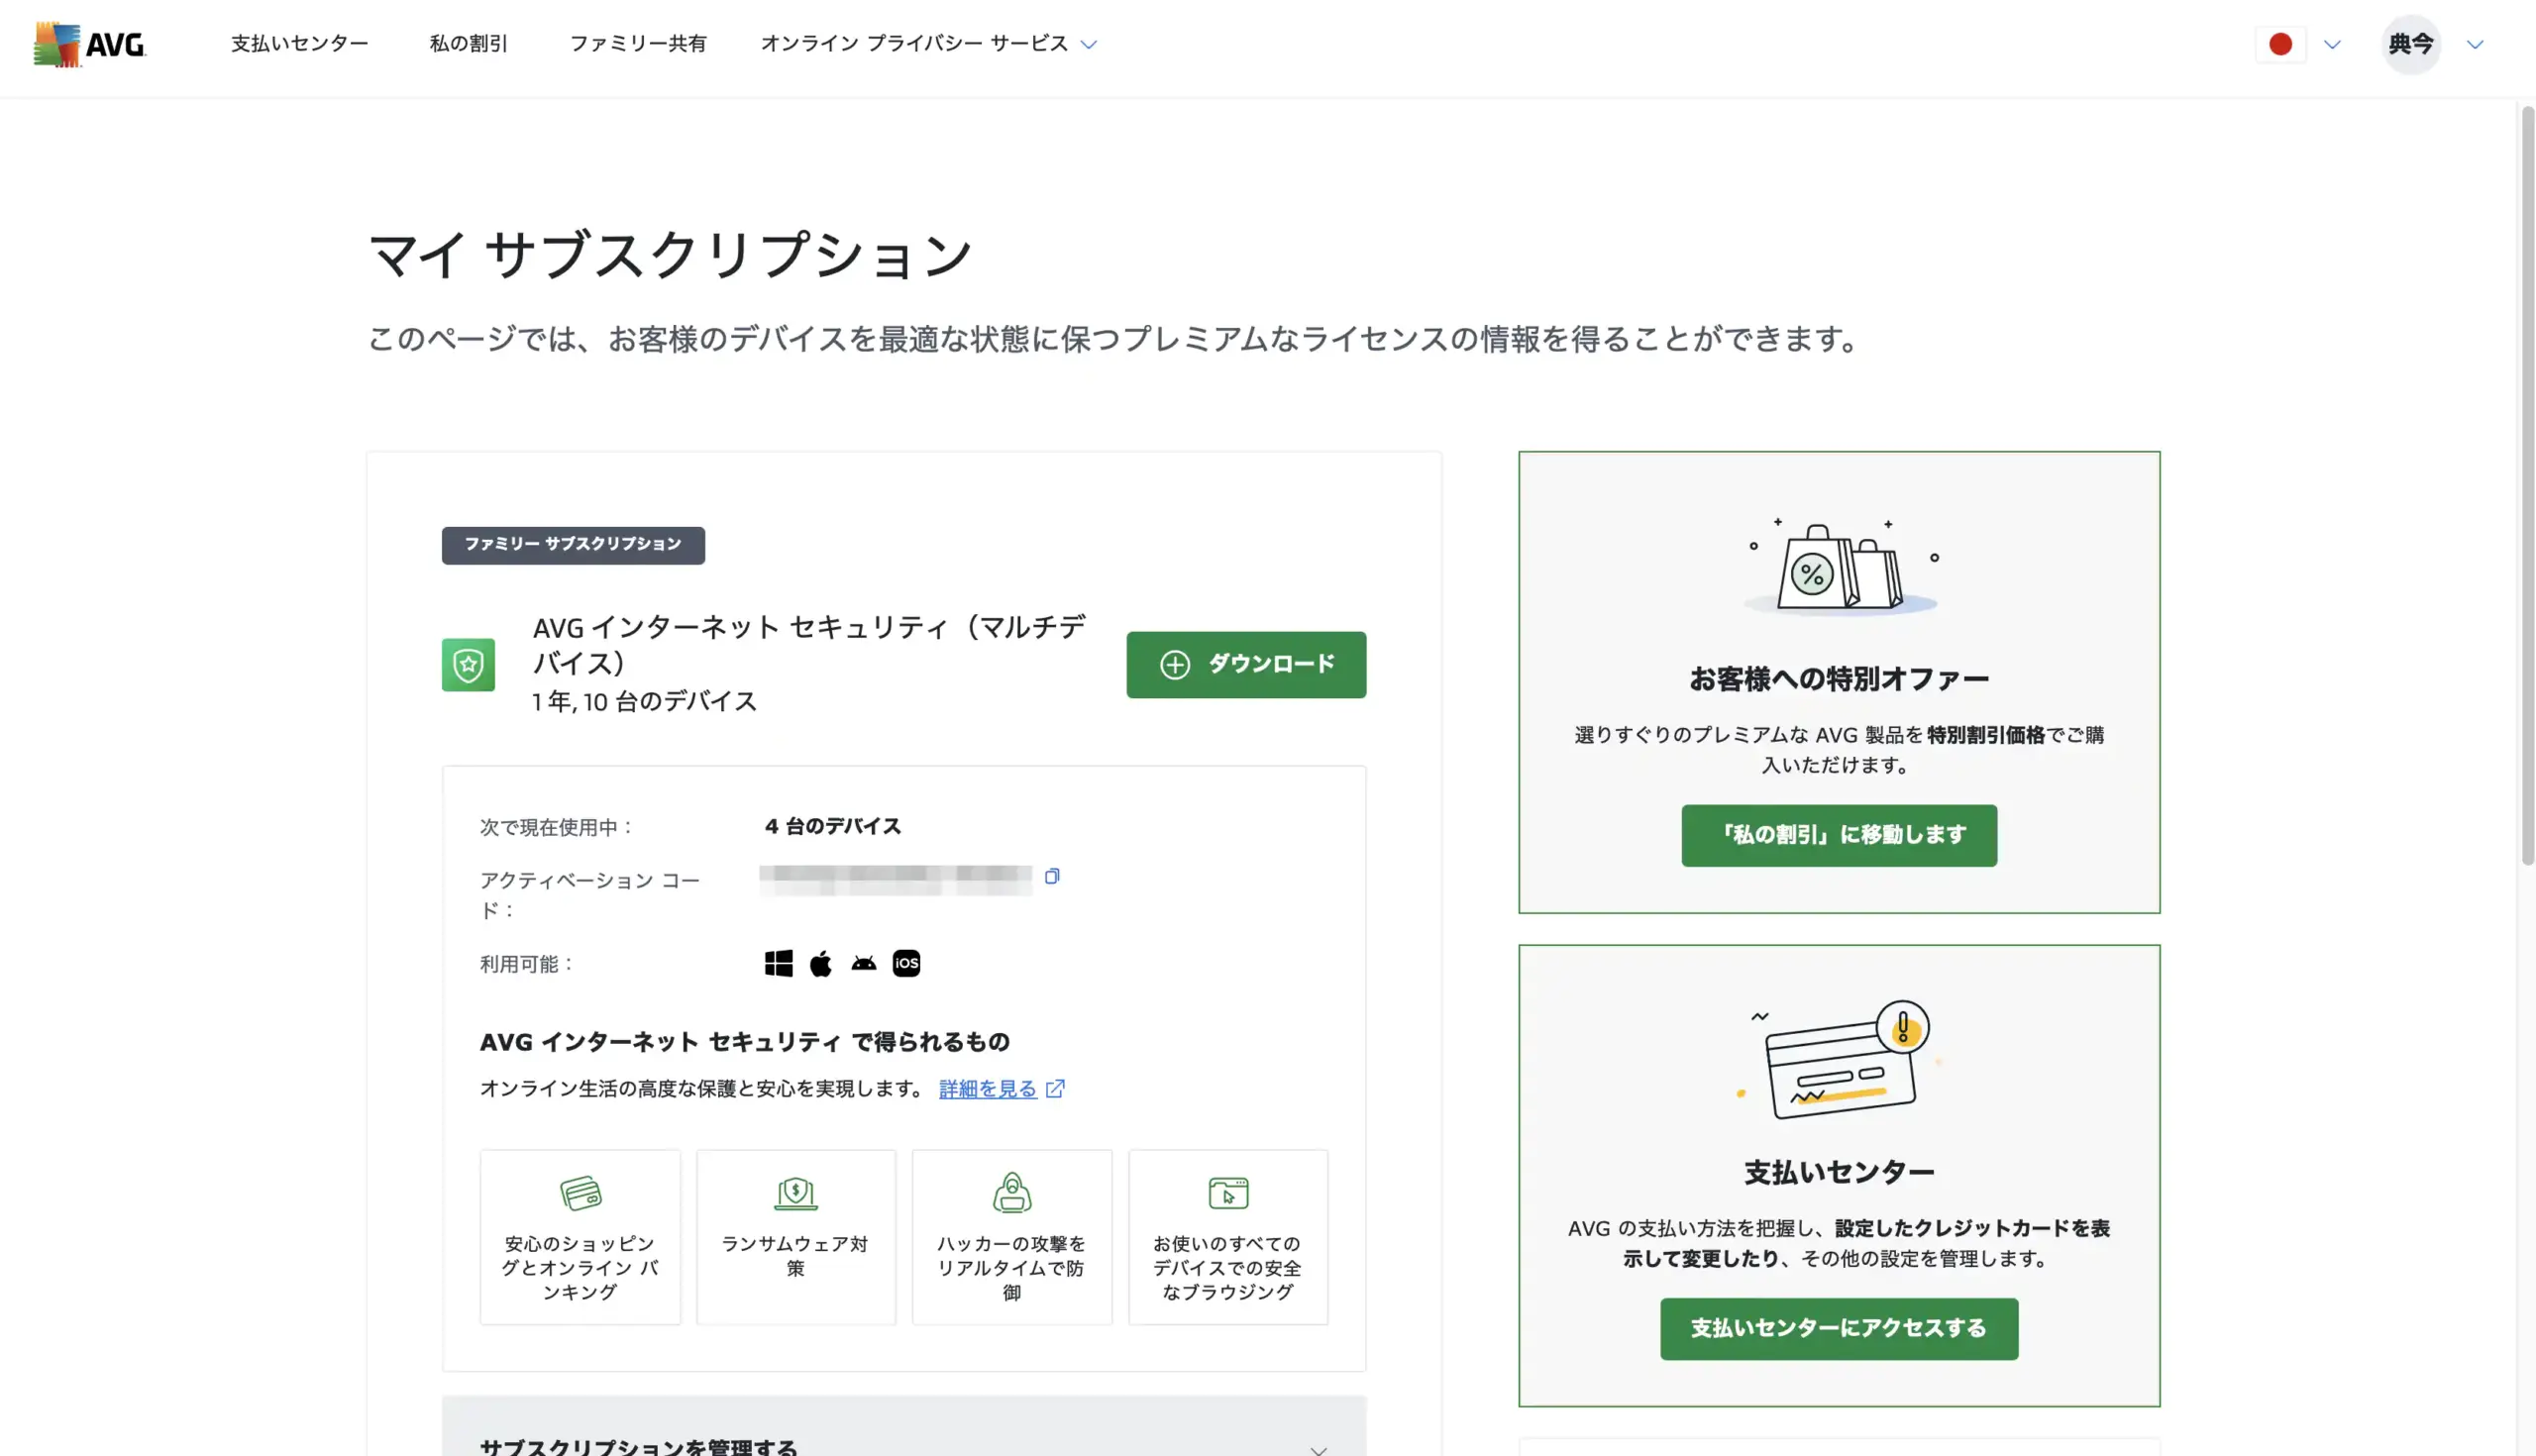This screenshot has height=1456, width=2536.
Task: Click the iOS platform icon
Action: point(906,964)
